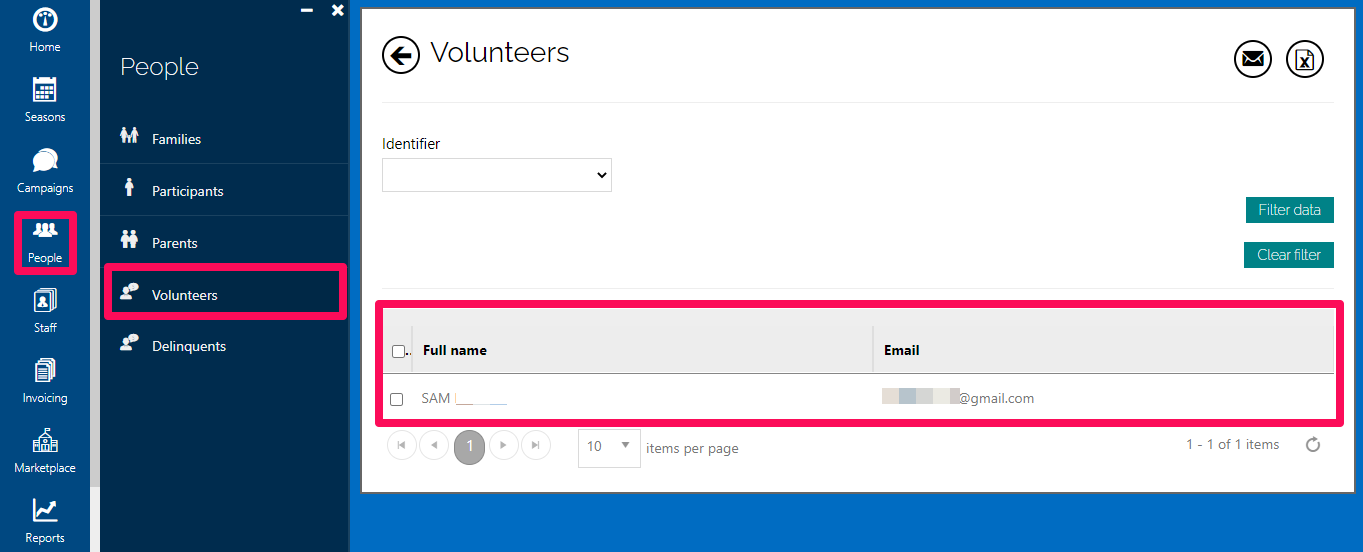Click the back arrow beside Volunteers

click(401, 56)
